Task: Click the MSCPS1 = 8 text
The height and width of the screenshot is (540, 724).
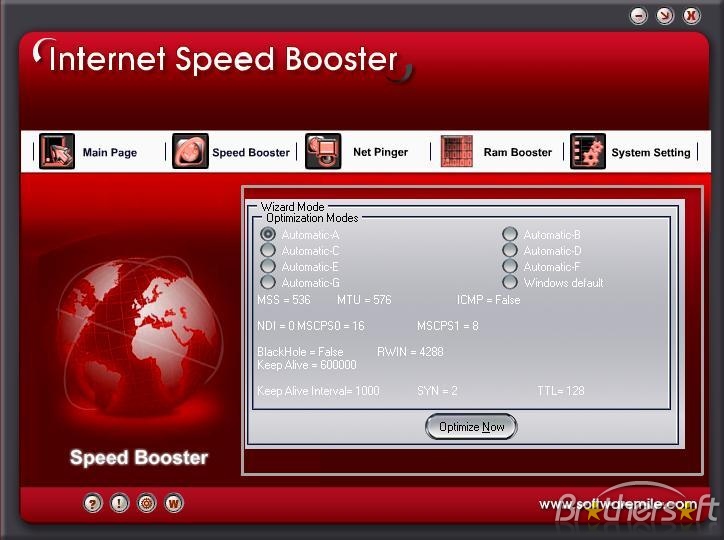Action: [x=447, y=326]
